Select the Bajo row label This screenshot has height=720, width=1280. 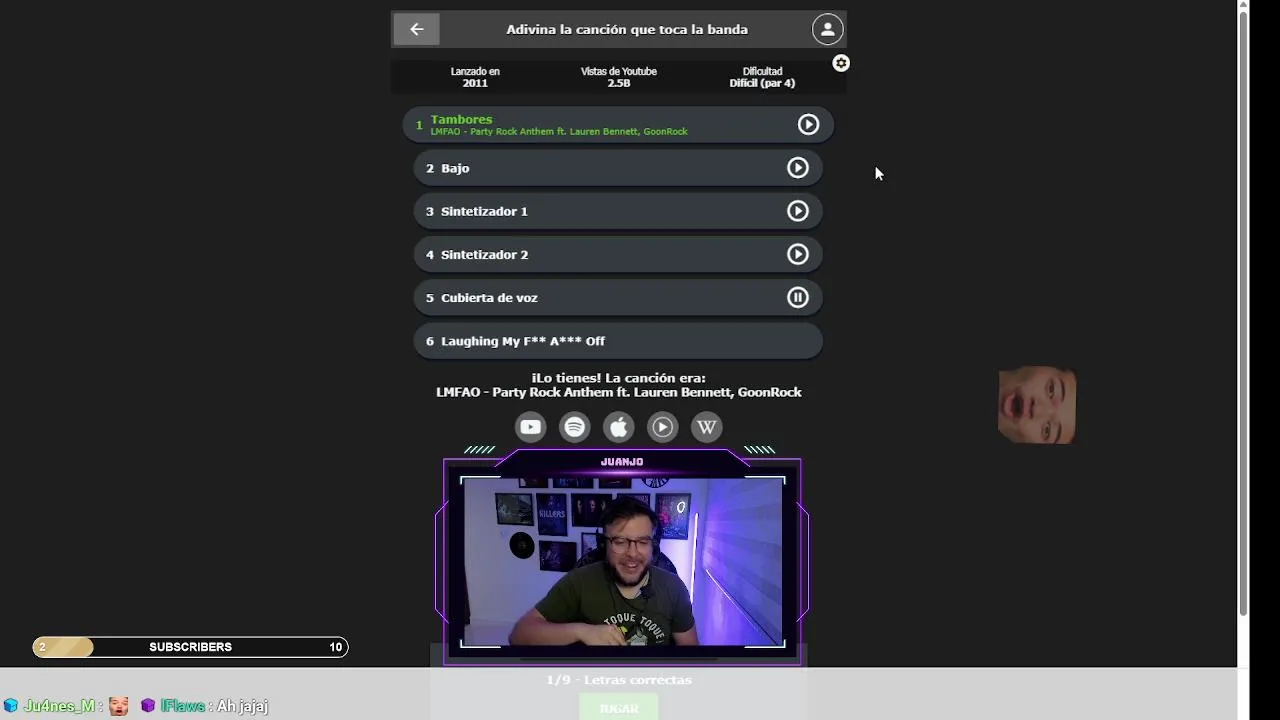click(455, 168)
